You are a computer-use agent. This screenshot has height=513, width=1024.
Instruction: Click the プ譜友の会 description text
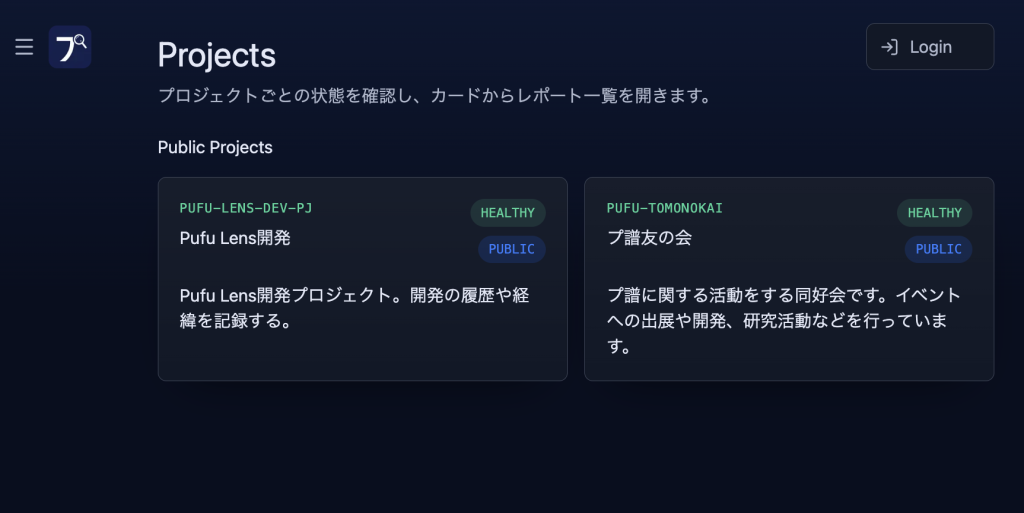pos(784,320)
